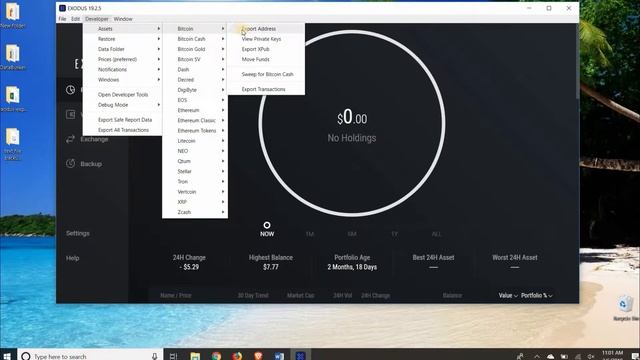Open the Value sort dropdown
Screen dimensions: 640x360
(x=508, y=296)
